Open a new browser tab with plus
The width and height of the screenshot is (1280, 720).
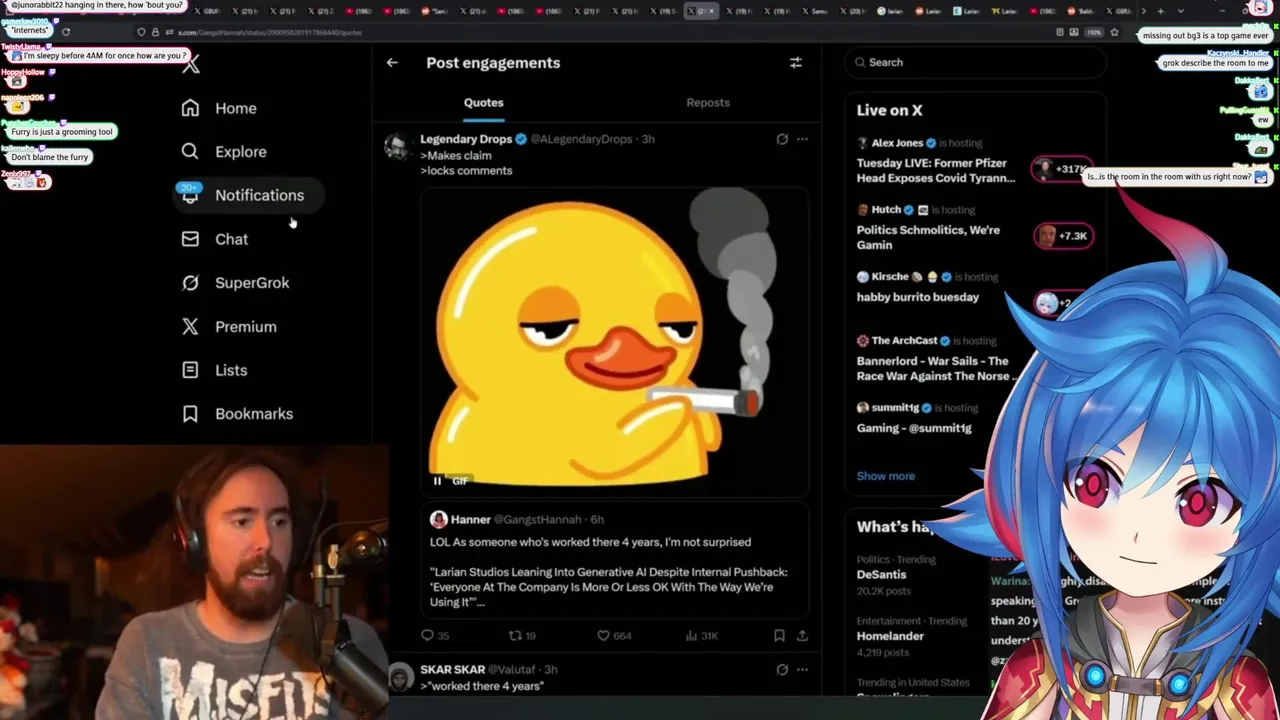point(1160,11)
